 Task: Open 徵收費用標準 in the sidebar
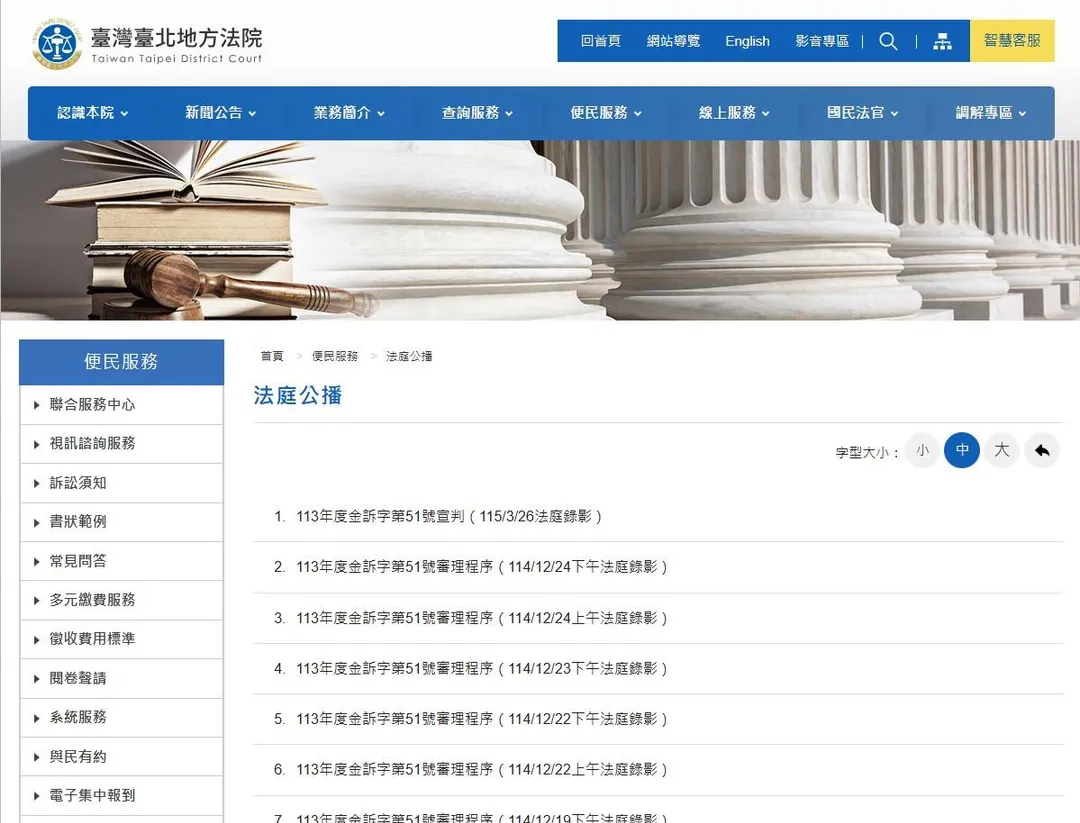coord(121,639)
